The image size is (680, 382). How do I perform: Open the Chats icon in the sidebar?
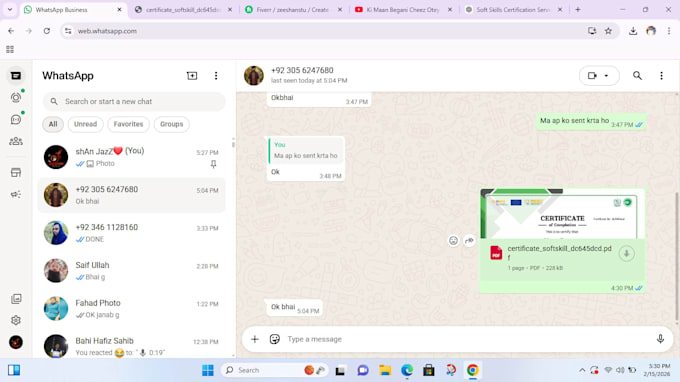(16, 76)
